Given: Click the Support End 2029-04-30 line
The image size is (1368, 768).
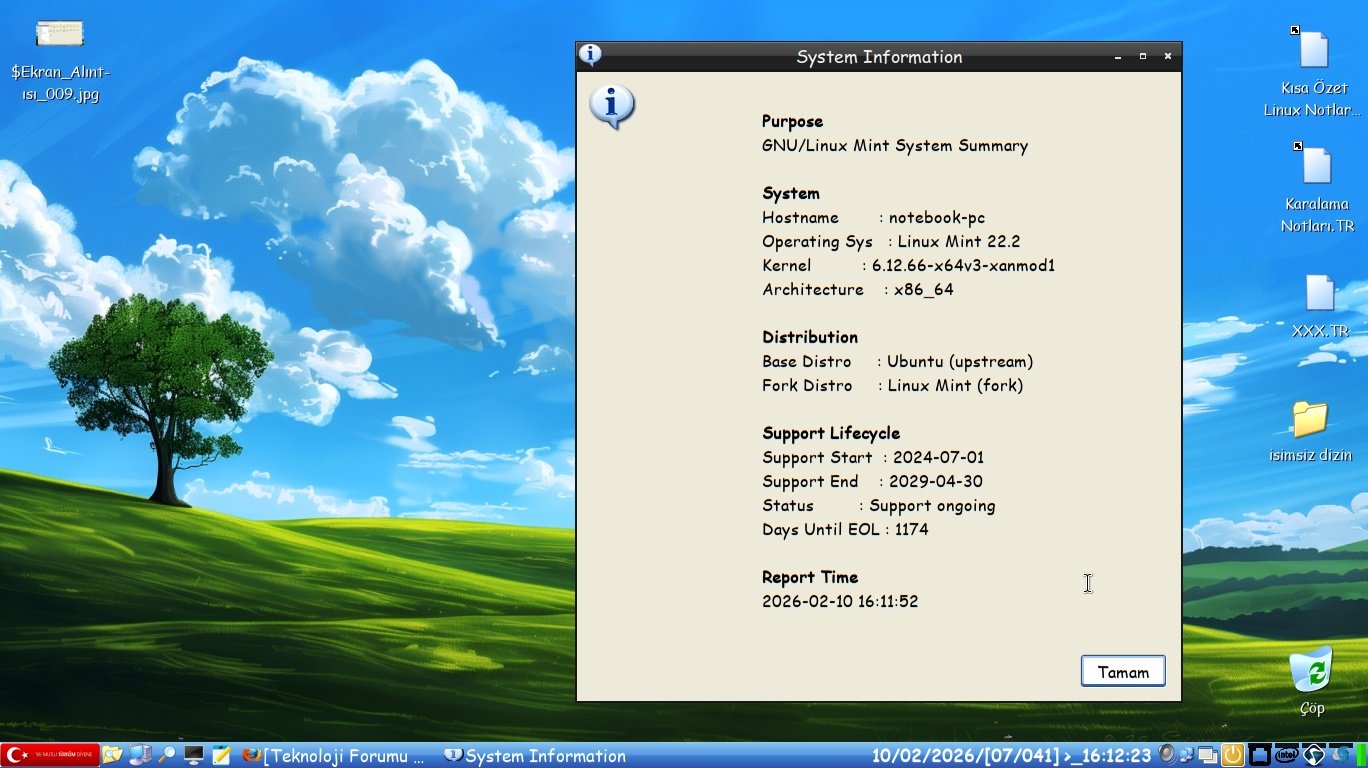Looking at the screenshot, I should [x=872, y=481].
